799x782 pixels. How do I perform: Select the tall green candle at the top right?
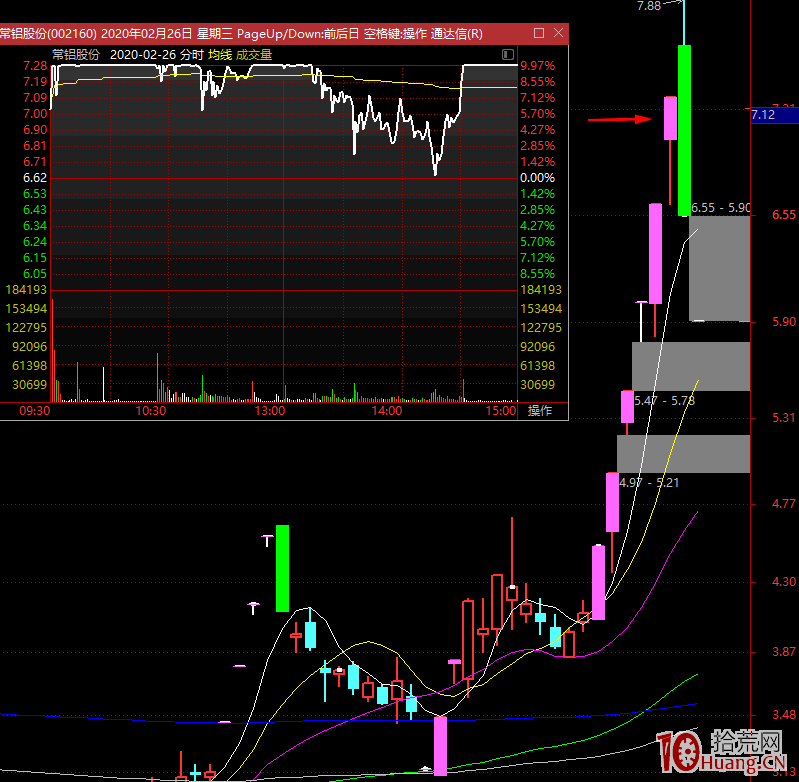click(x=684, y=130)
